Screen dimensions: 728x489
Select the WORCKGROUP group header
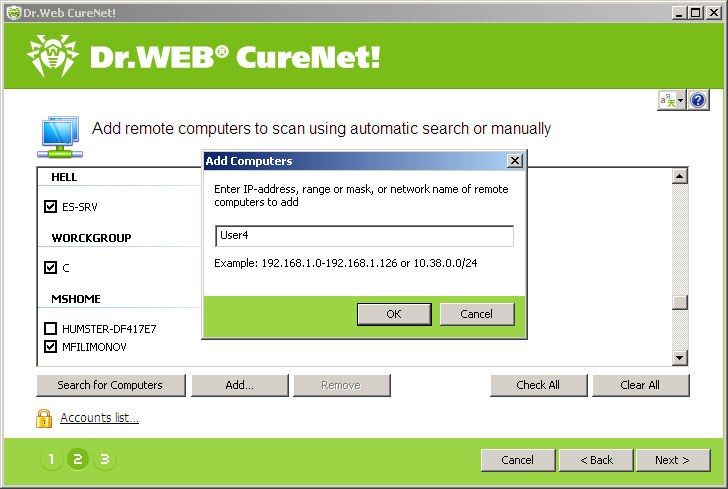[91, 238]
